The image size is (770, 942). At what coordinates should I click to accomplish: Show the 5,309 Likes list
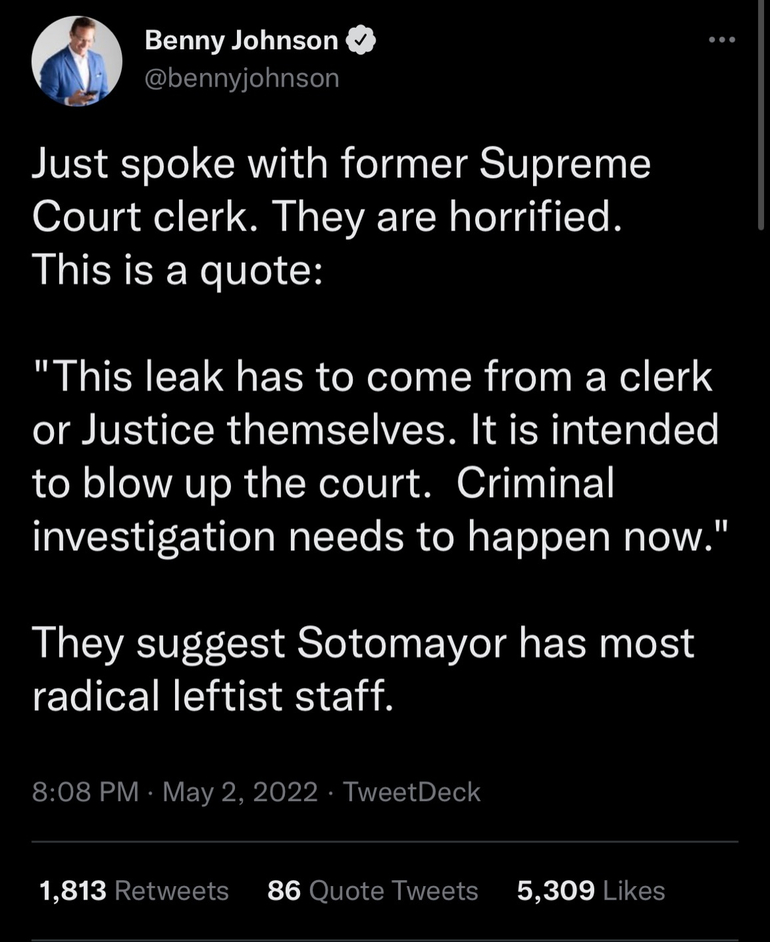556,890
